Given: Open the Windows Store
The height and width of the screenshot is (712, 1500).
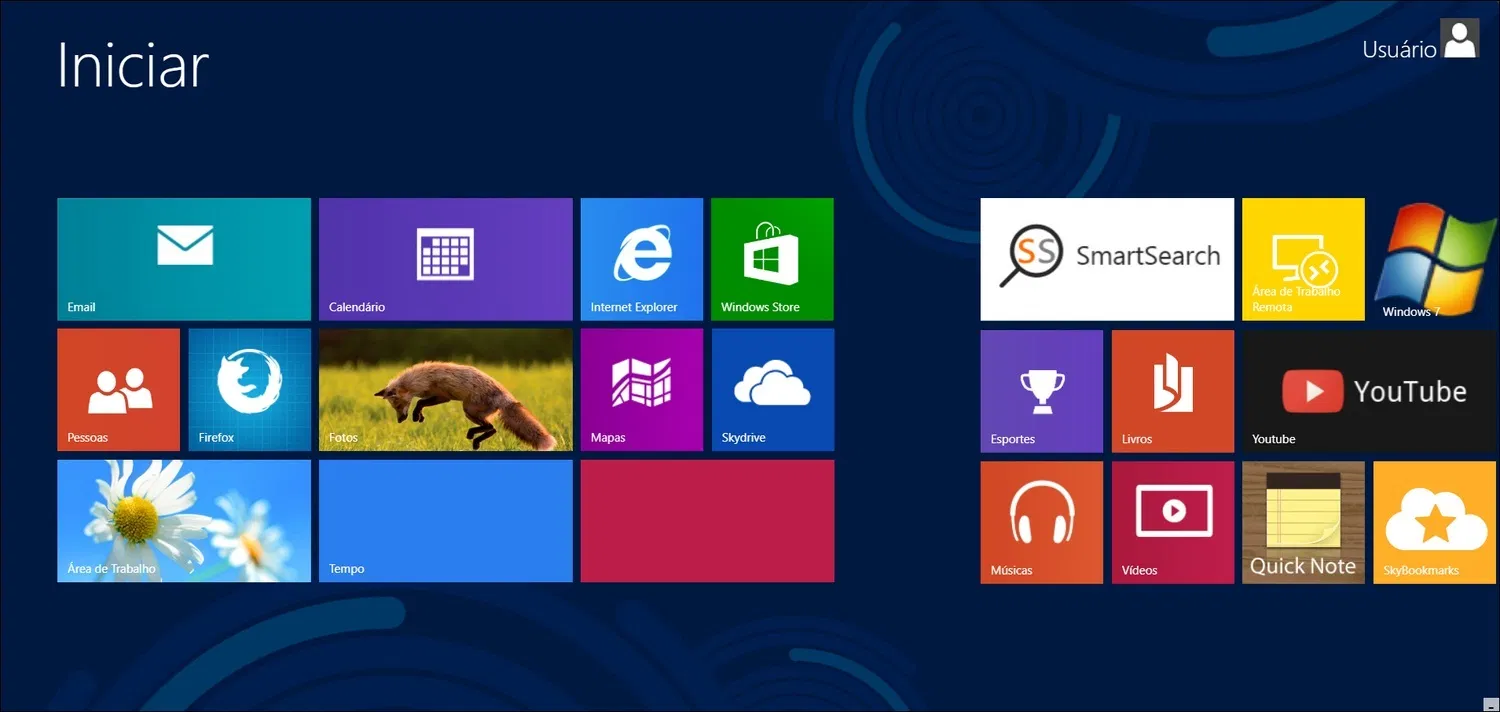Looking at the screenshot, I should click(x=771, y=258).
